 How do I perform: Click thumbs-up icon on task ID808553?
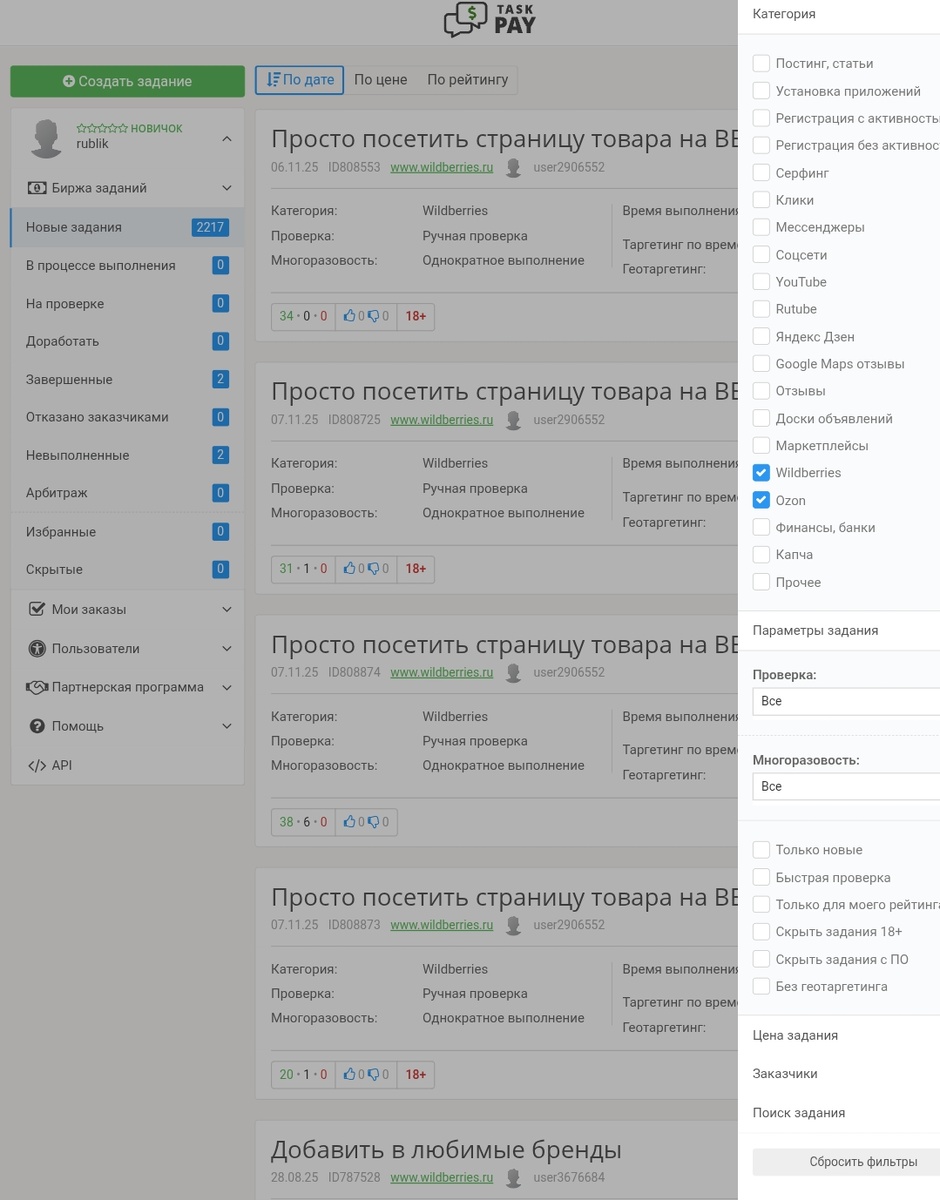point(349,316)
